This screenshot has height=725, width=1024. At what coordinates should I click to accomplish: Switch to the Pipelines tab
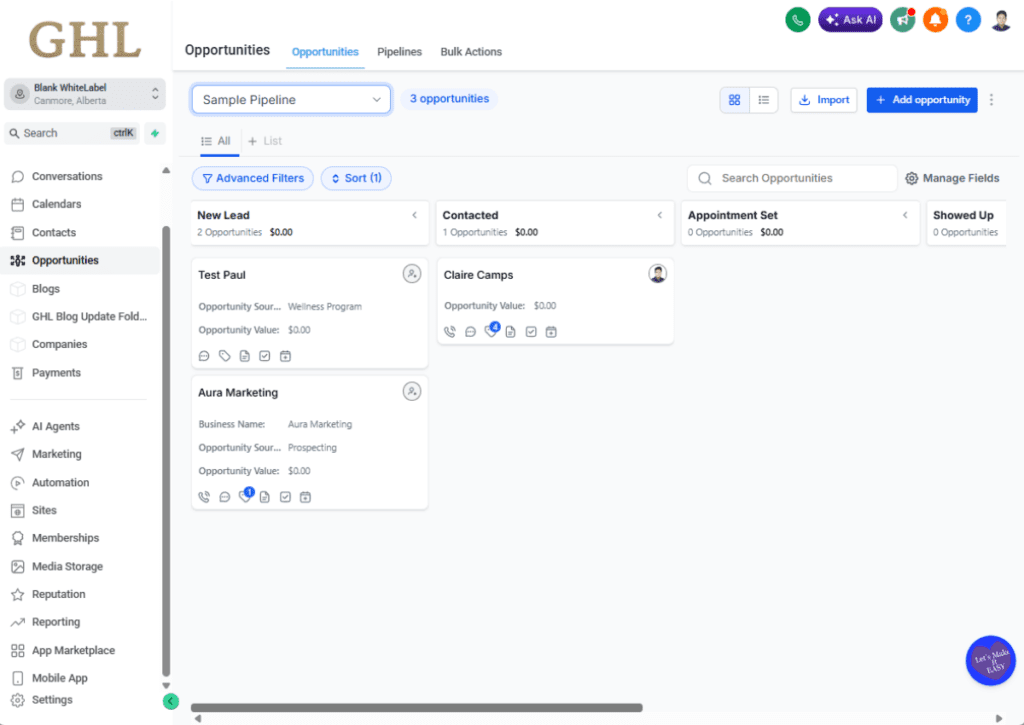pyautogui.click(x=399, y=52)
